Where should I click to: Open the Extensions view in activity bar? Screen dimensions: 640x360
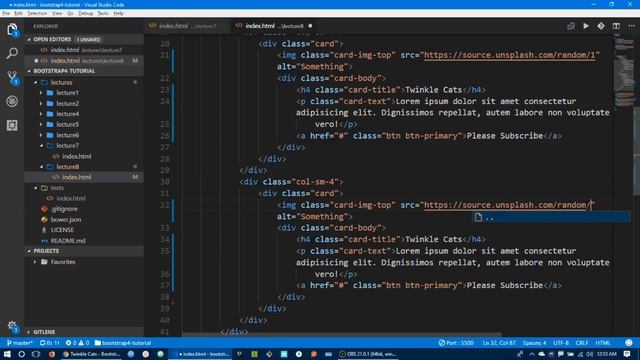pos(12,125)
